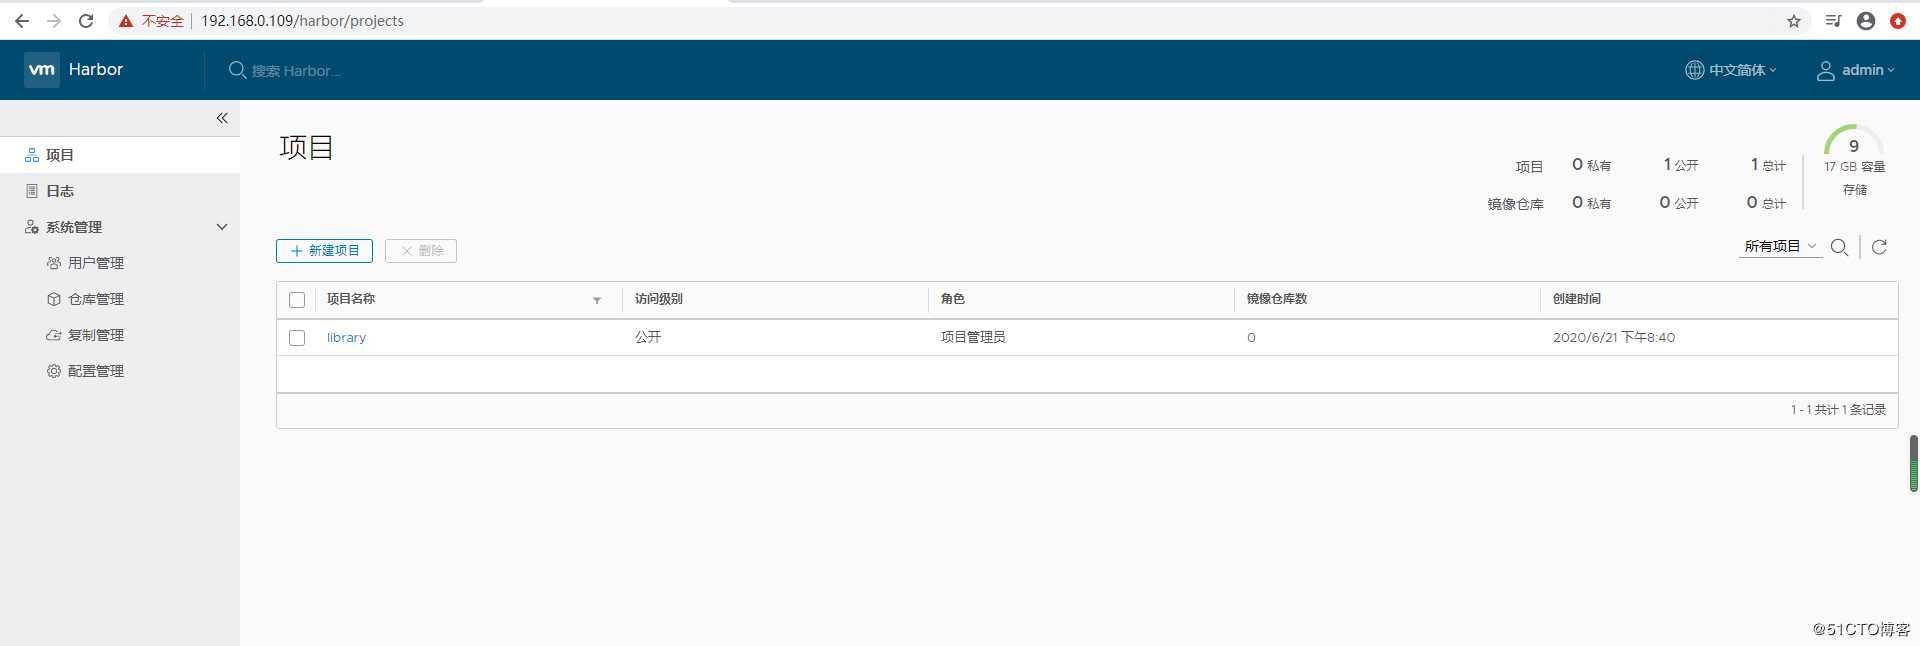Click the 2020/6/21 下午8:40 creation time
This screenshot has width=1920, height=646.
point(1613,338)
